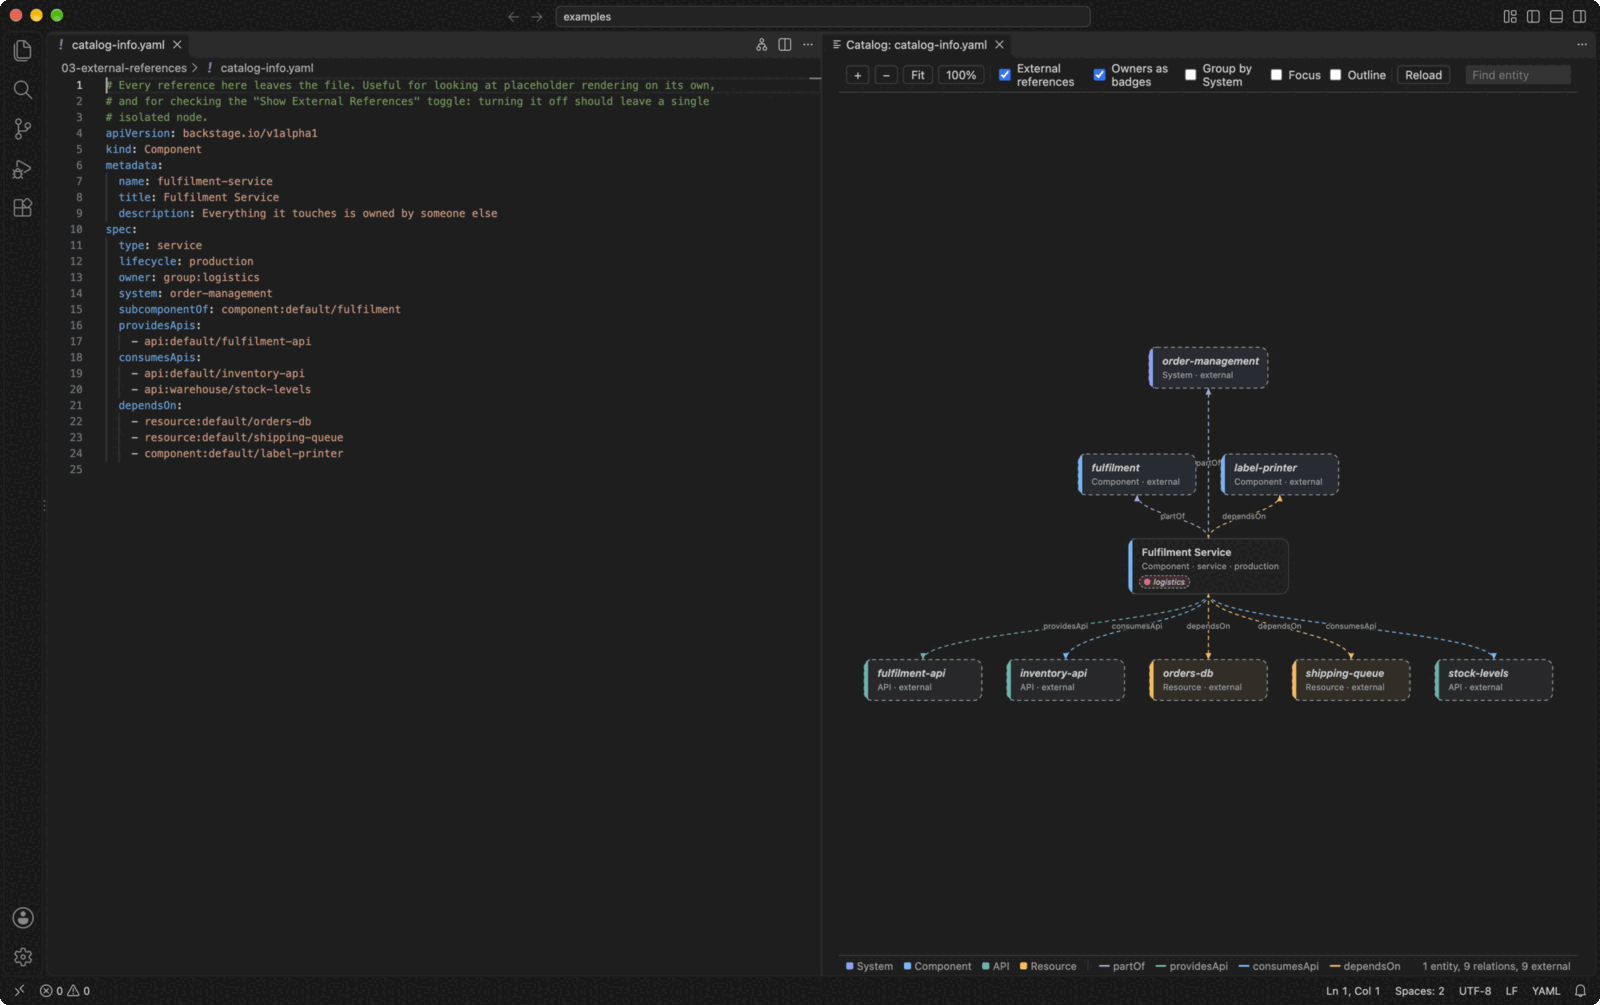Screen dimensions: 1600x1005
Task: Select the order-management system node
Action: click(x=1208, y=368)
